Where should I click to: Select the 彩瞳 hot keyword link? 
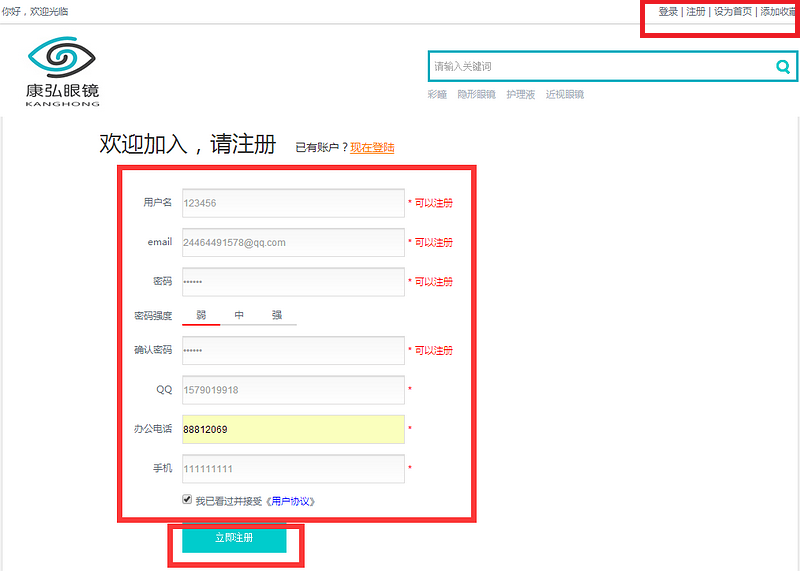(x=437, y=95)
